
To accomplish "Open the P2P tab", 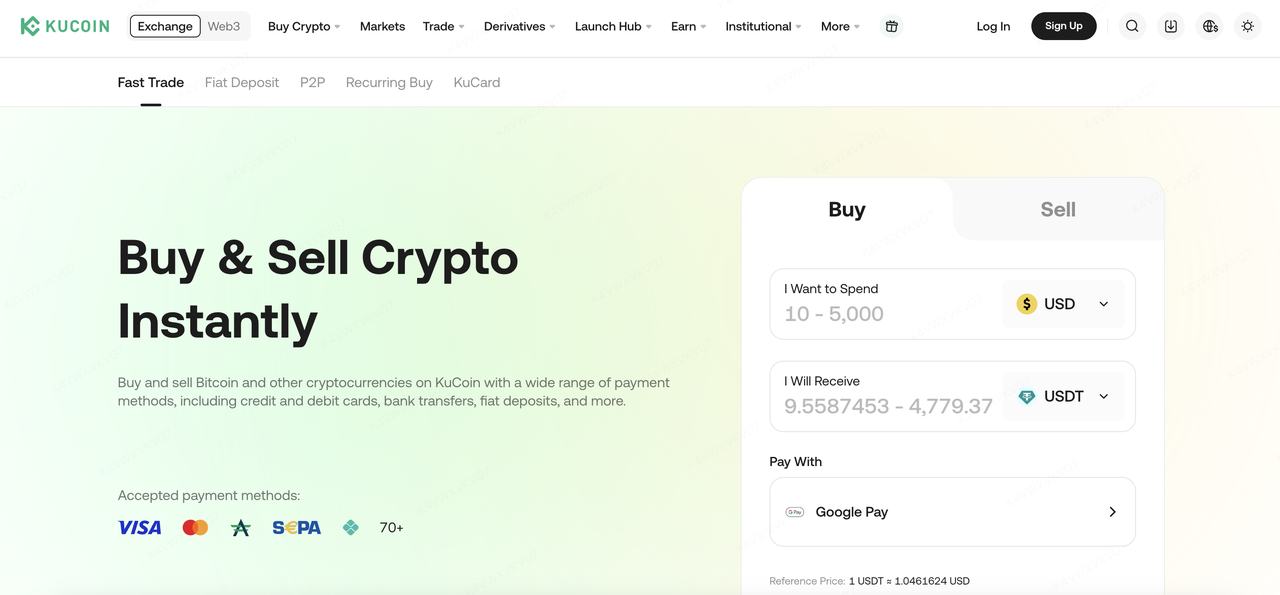I will (312, 82).
